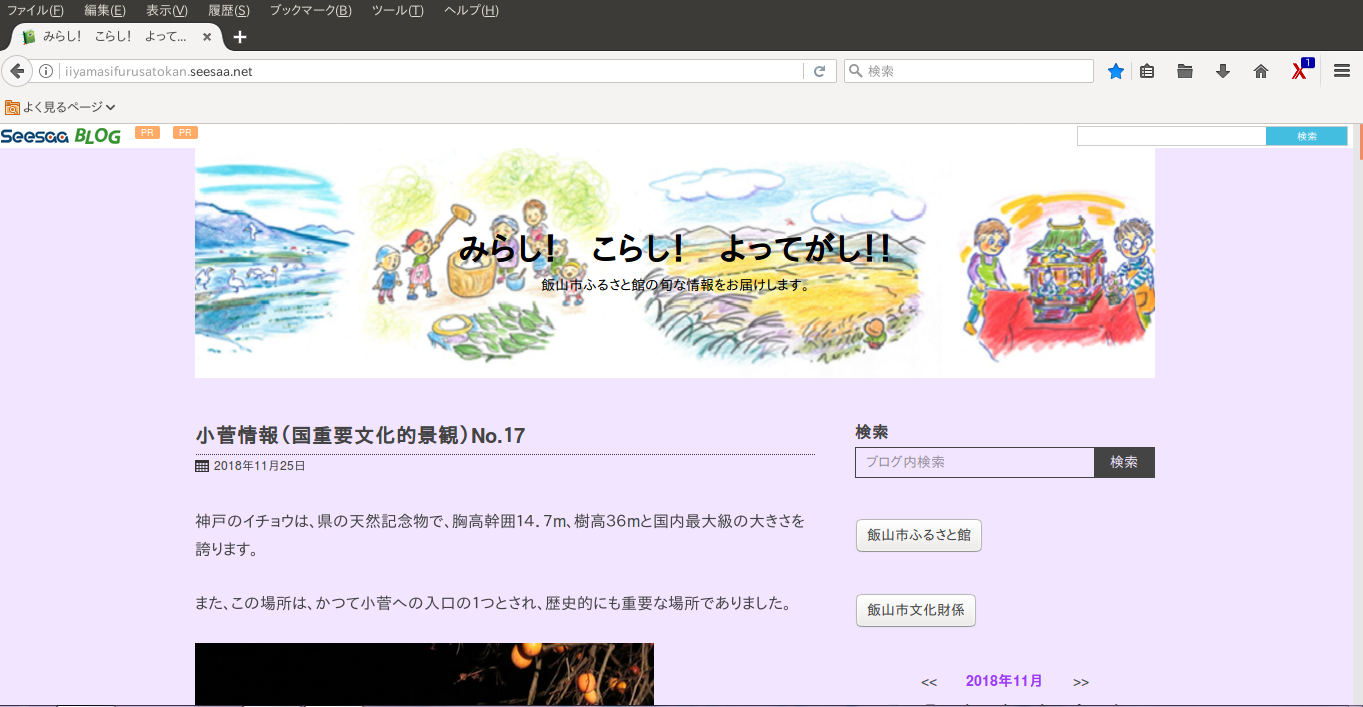Image resolution: width=1363 pixels, height=707 pixels.
Task: Open the 2018年11月 calendar link
Action: [x=1004, y=681]
